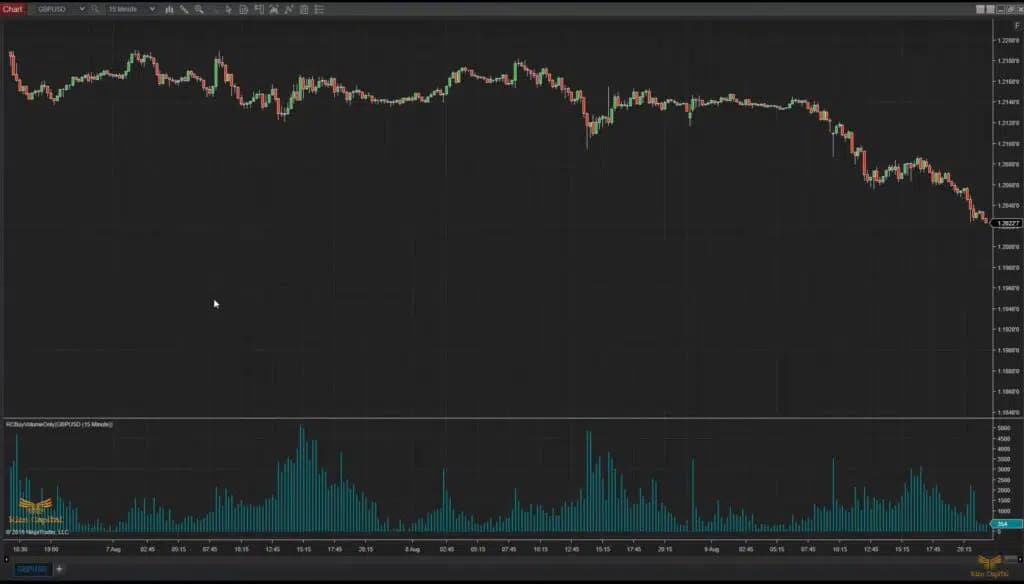This screenshot has height=584, width=1024.
Task: Open the Strategies icon in toolbar
Action: coord(274,9)
